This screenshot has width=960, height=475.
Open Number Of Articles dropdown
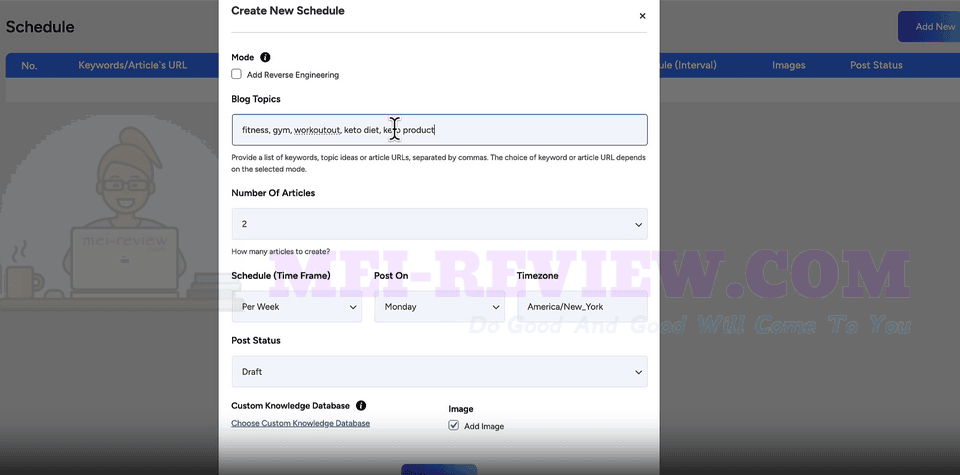(x=440, y=223)
